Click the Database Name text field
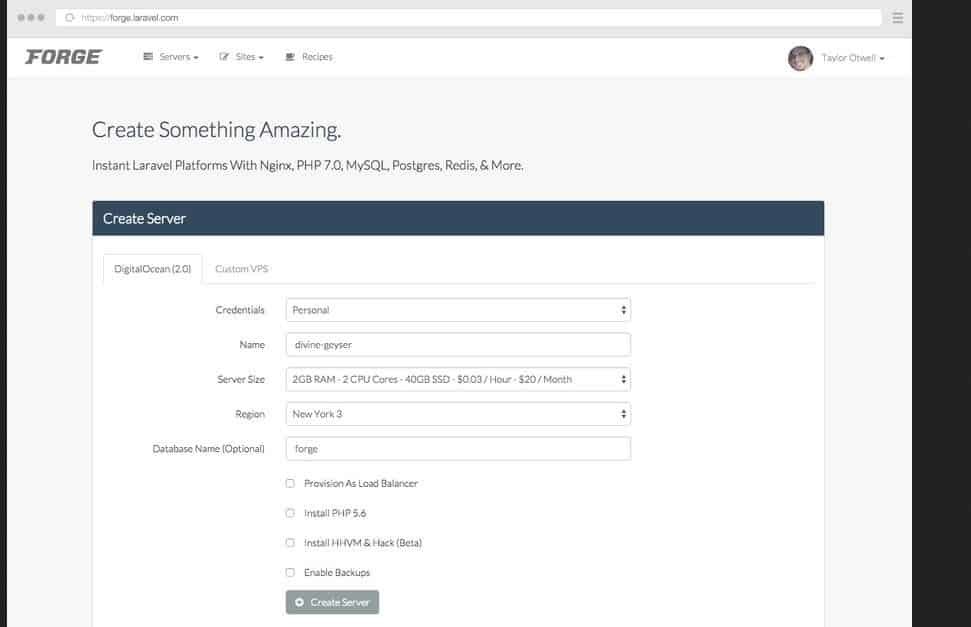 pyautogui.click(x=458, y=449)
